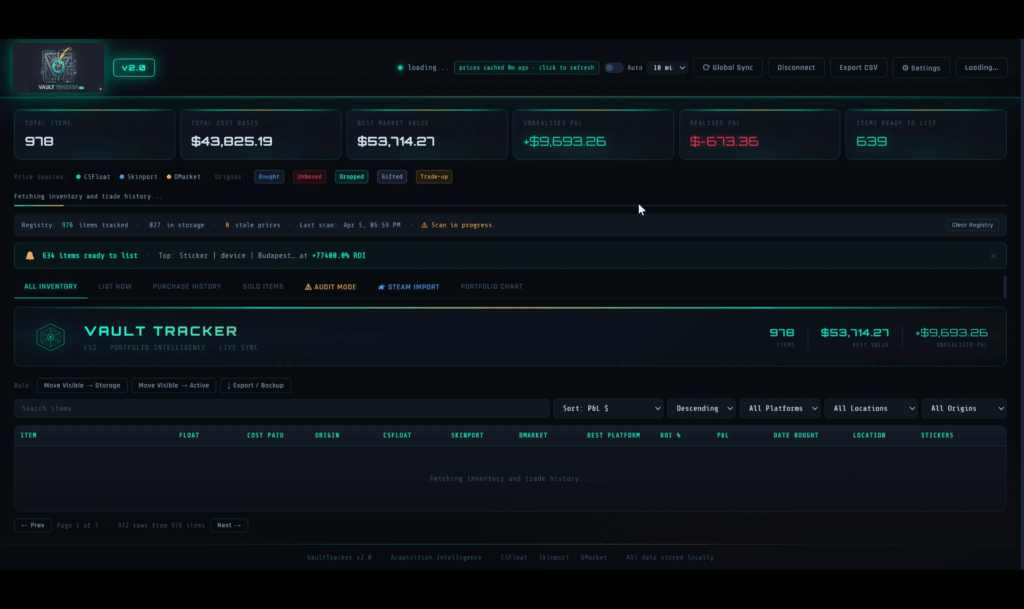Open the Descending order dropdown
The width and height of the screenshot is (1024, 609).
pos(701,409)
